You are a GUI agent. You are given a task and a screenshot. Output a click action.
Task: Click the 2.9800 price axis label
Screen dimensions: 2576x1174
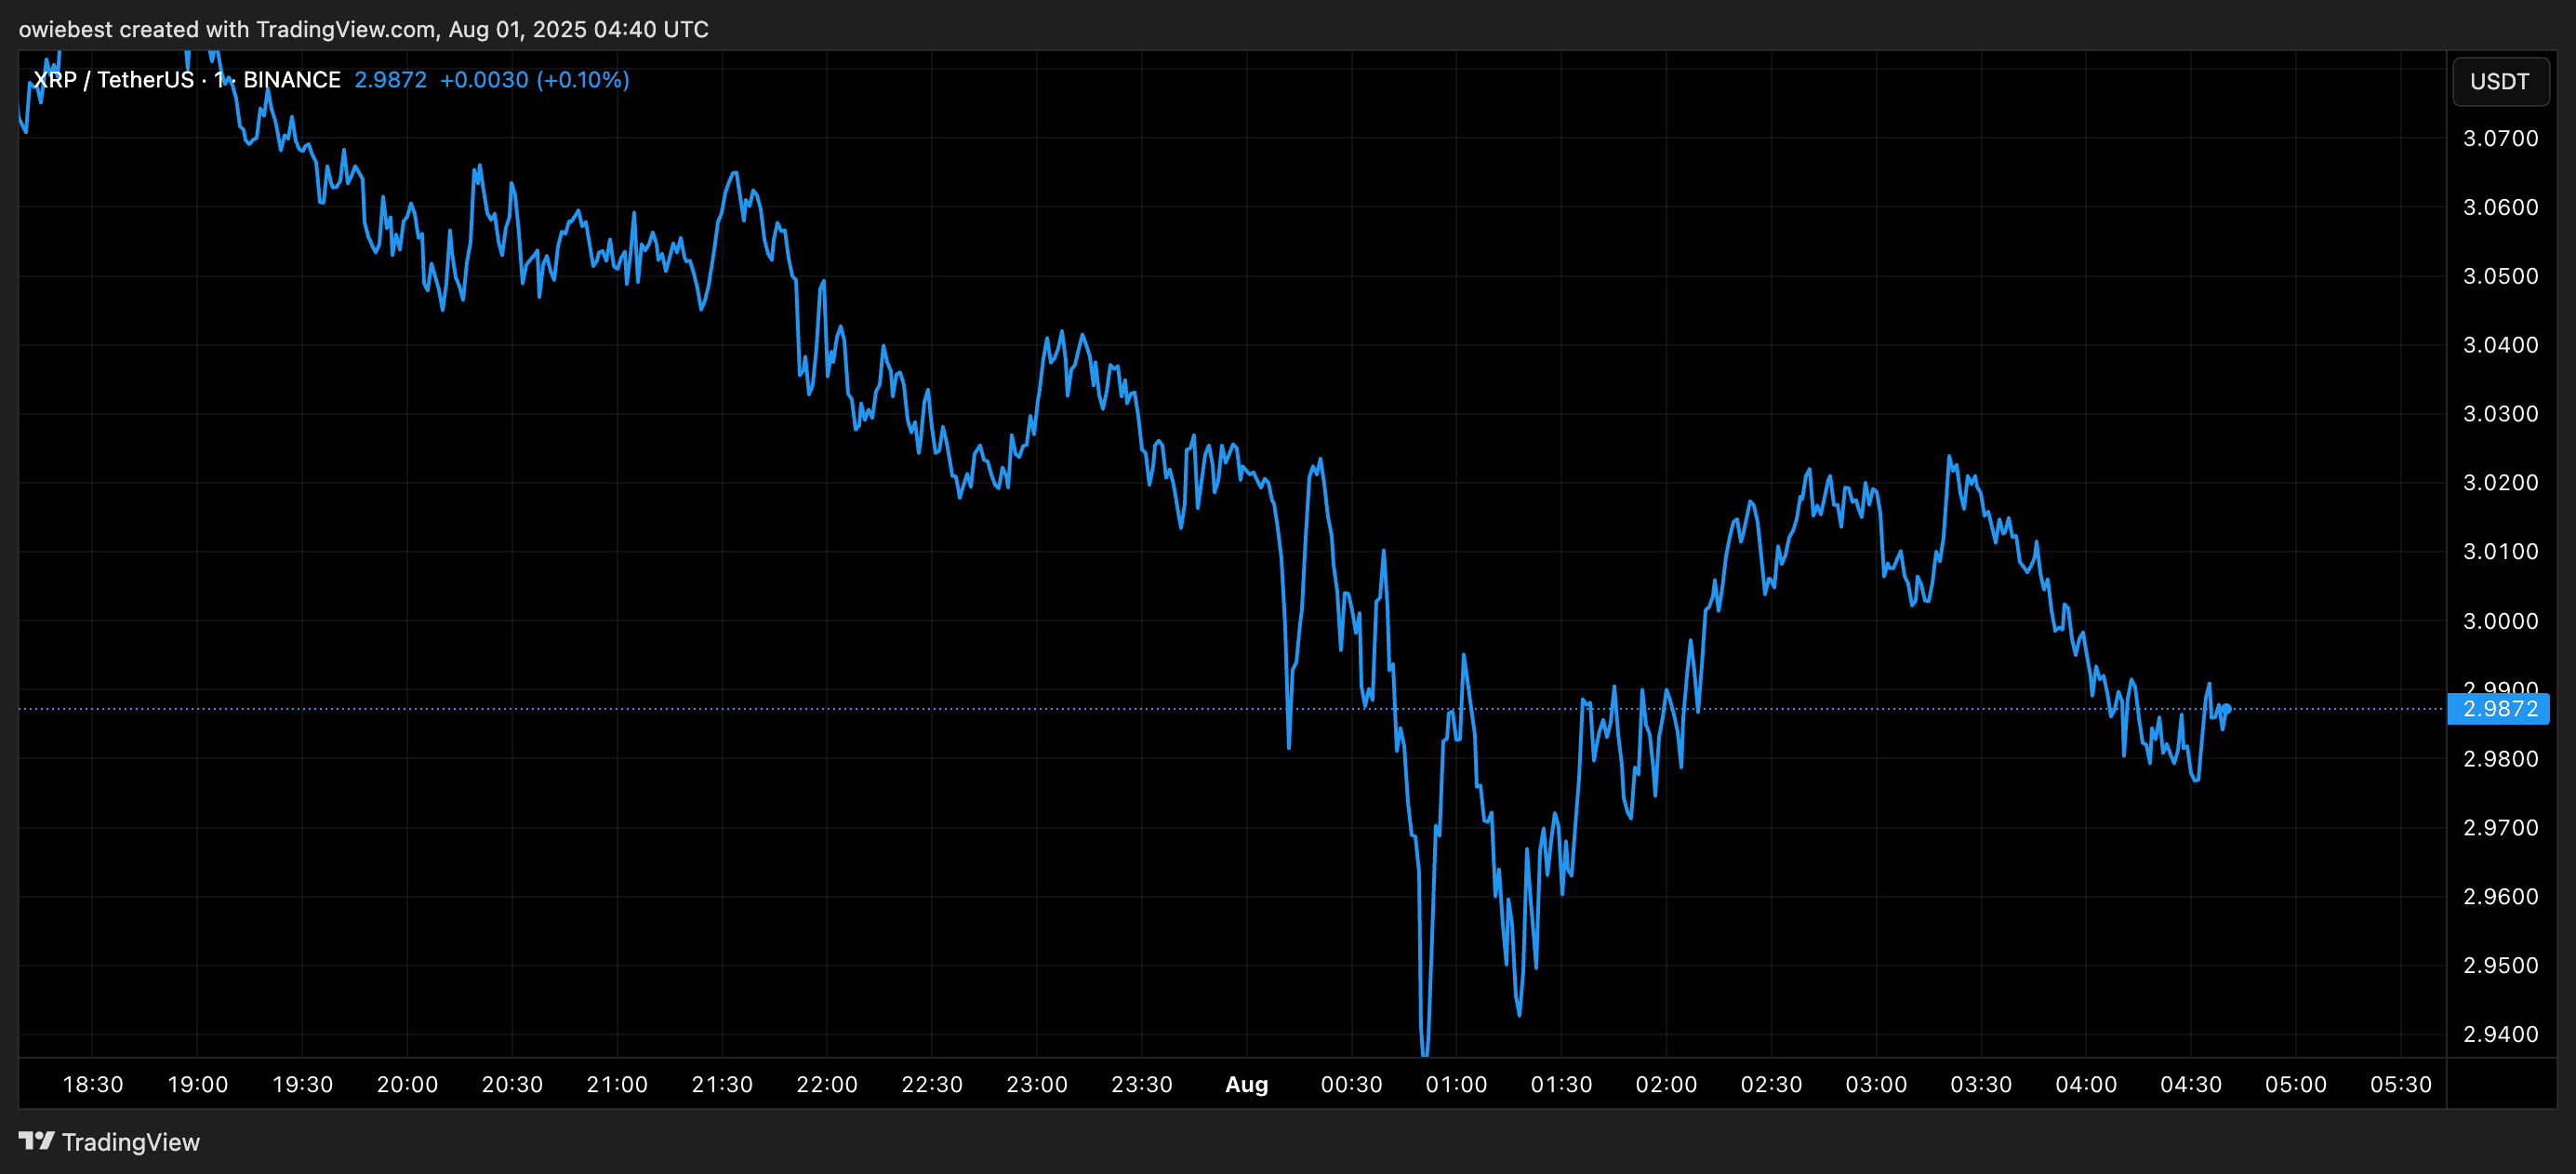(x=2500, y=759)
